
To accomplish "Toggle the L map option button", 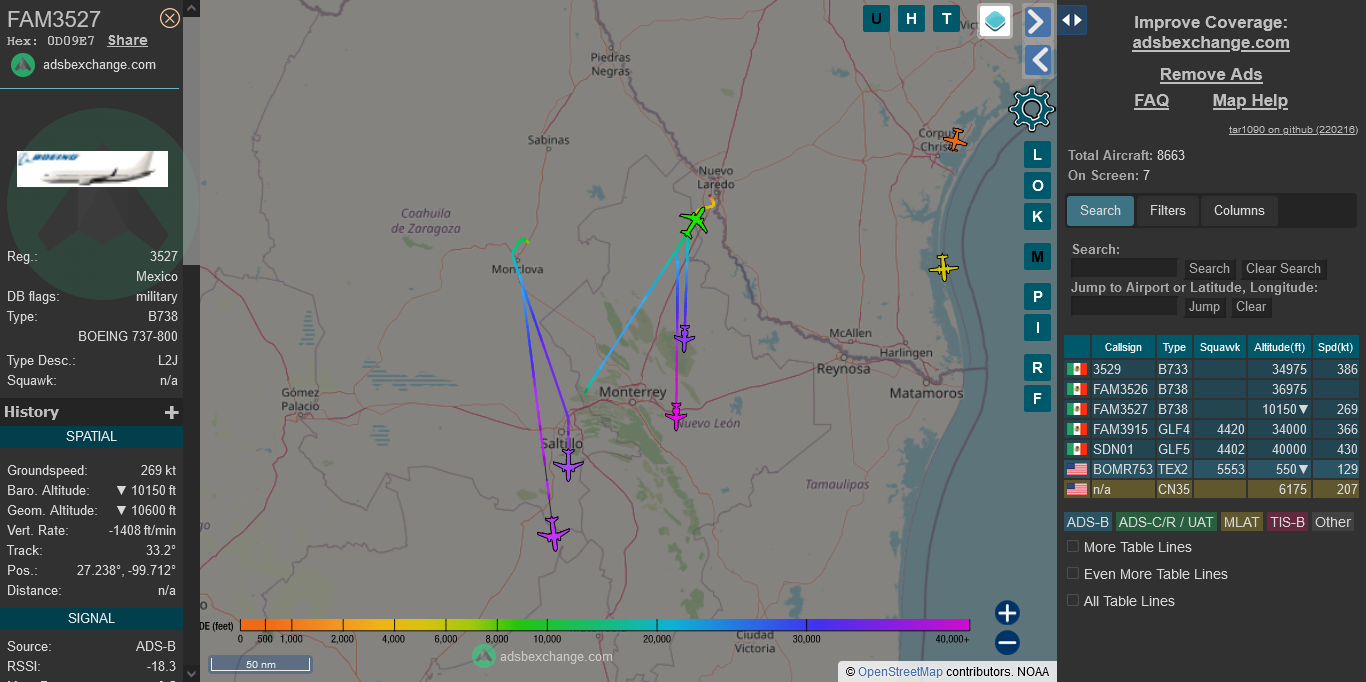I will click(1037, 154).
